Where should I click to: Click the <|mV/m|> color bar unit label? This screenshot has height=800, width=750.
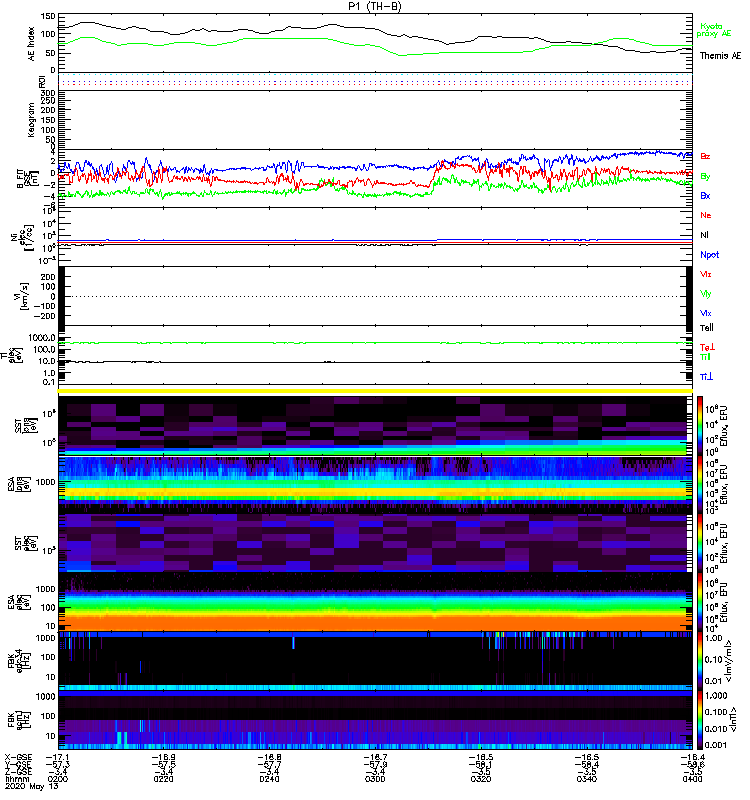pos(730,661)
